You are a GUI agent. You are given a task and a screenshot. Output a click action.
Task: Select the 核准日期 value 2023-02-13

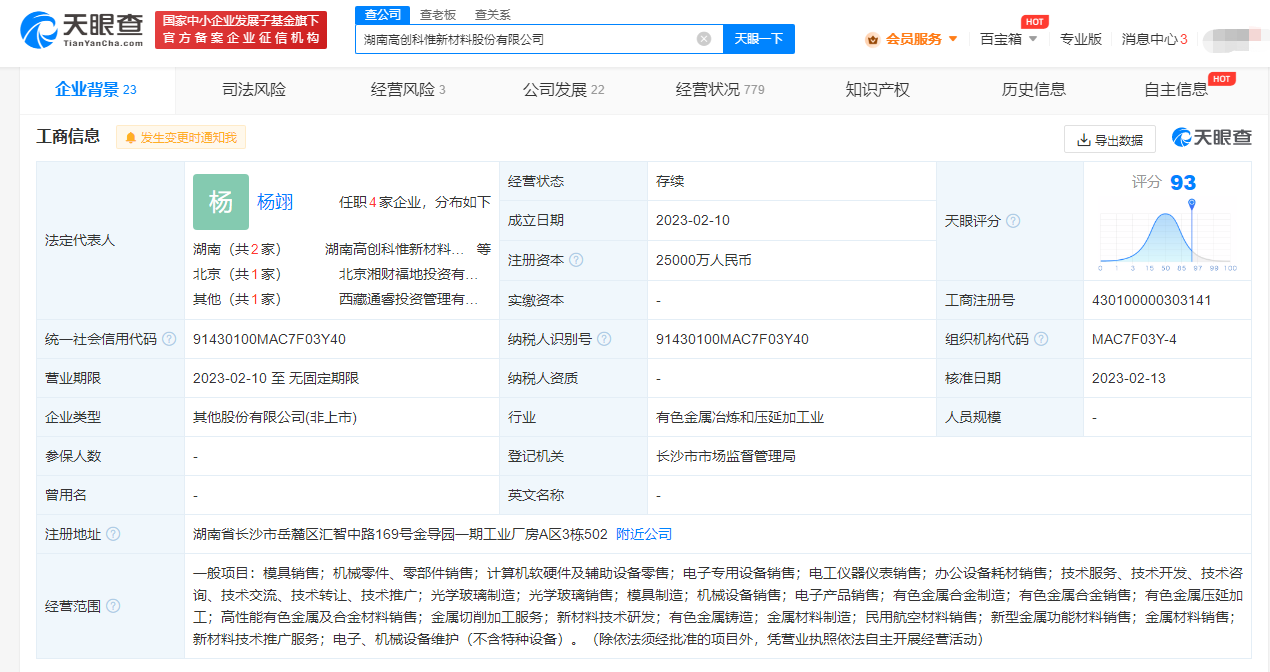tap(1129, 378)
